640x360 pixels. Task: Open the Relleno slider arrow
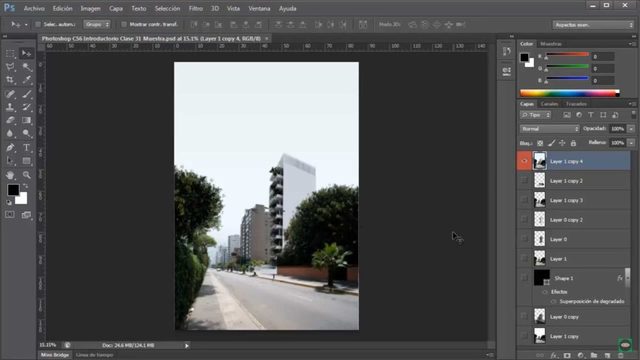(x=631, y=143)
